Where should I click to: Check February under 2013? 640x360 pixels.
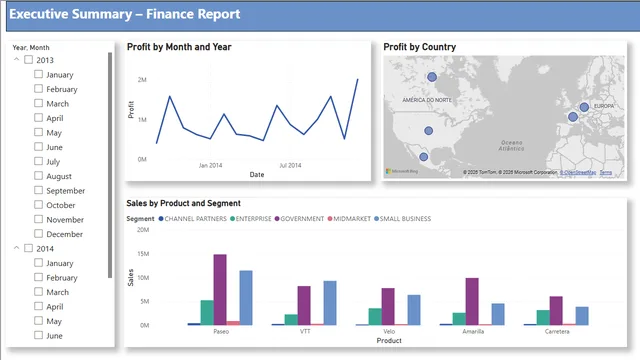(x=38, y=89)
